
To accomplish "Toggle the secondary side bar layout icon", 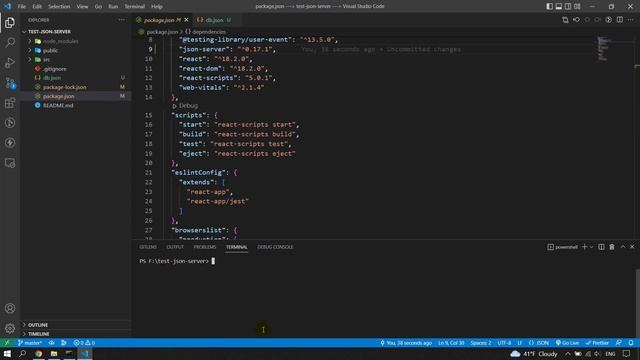I will click(568, 7).
